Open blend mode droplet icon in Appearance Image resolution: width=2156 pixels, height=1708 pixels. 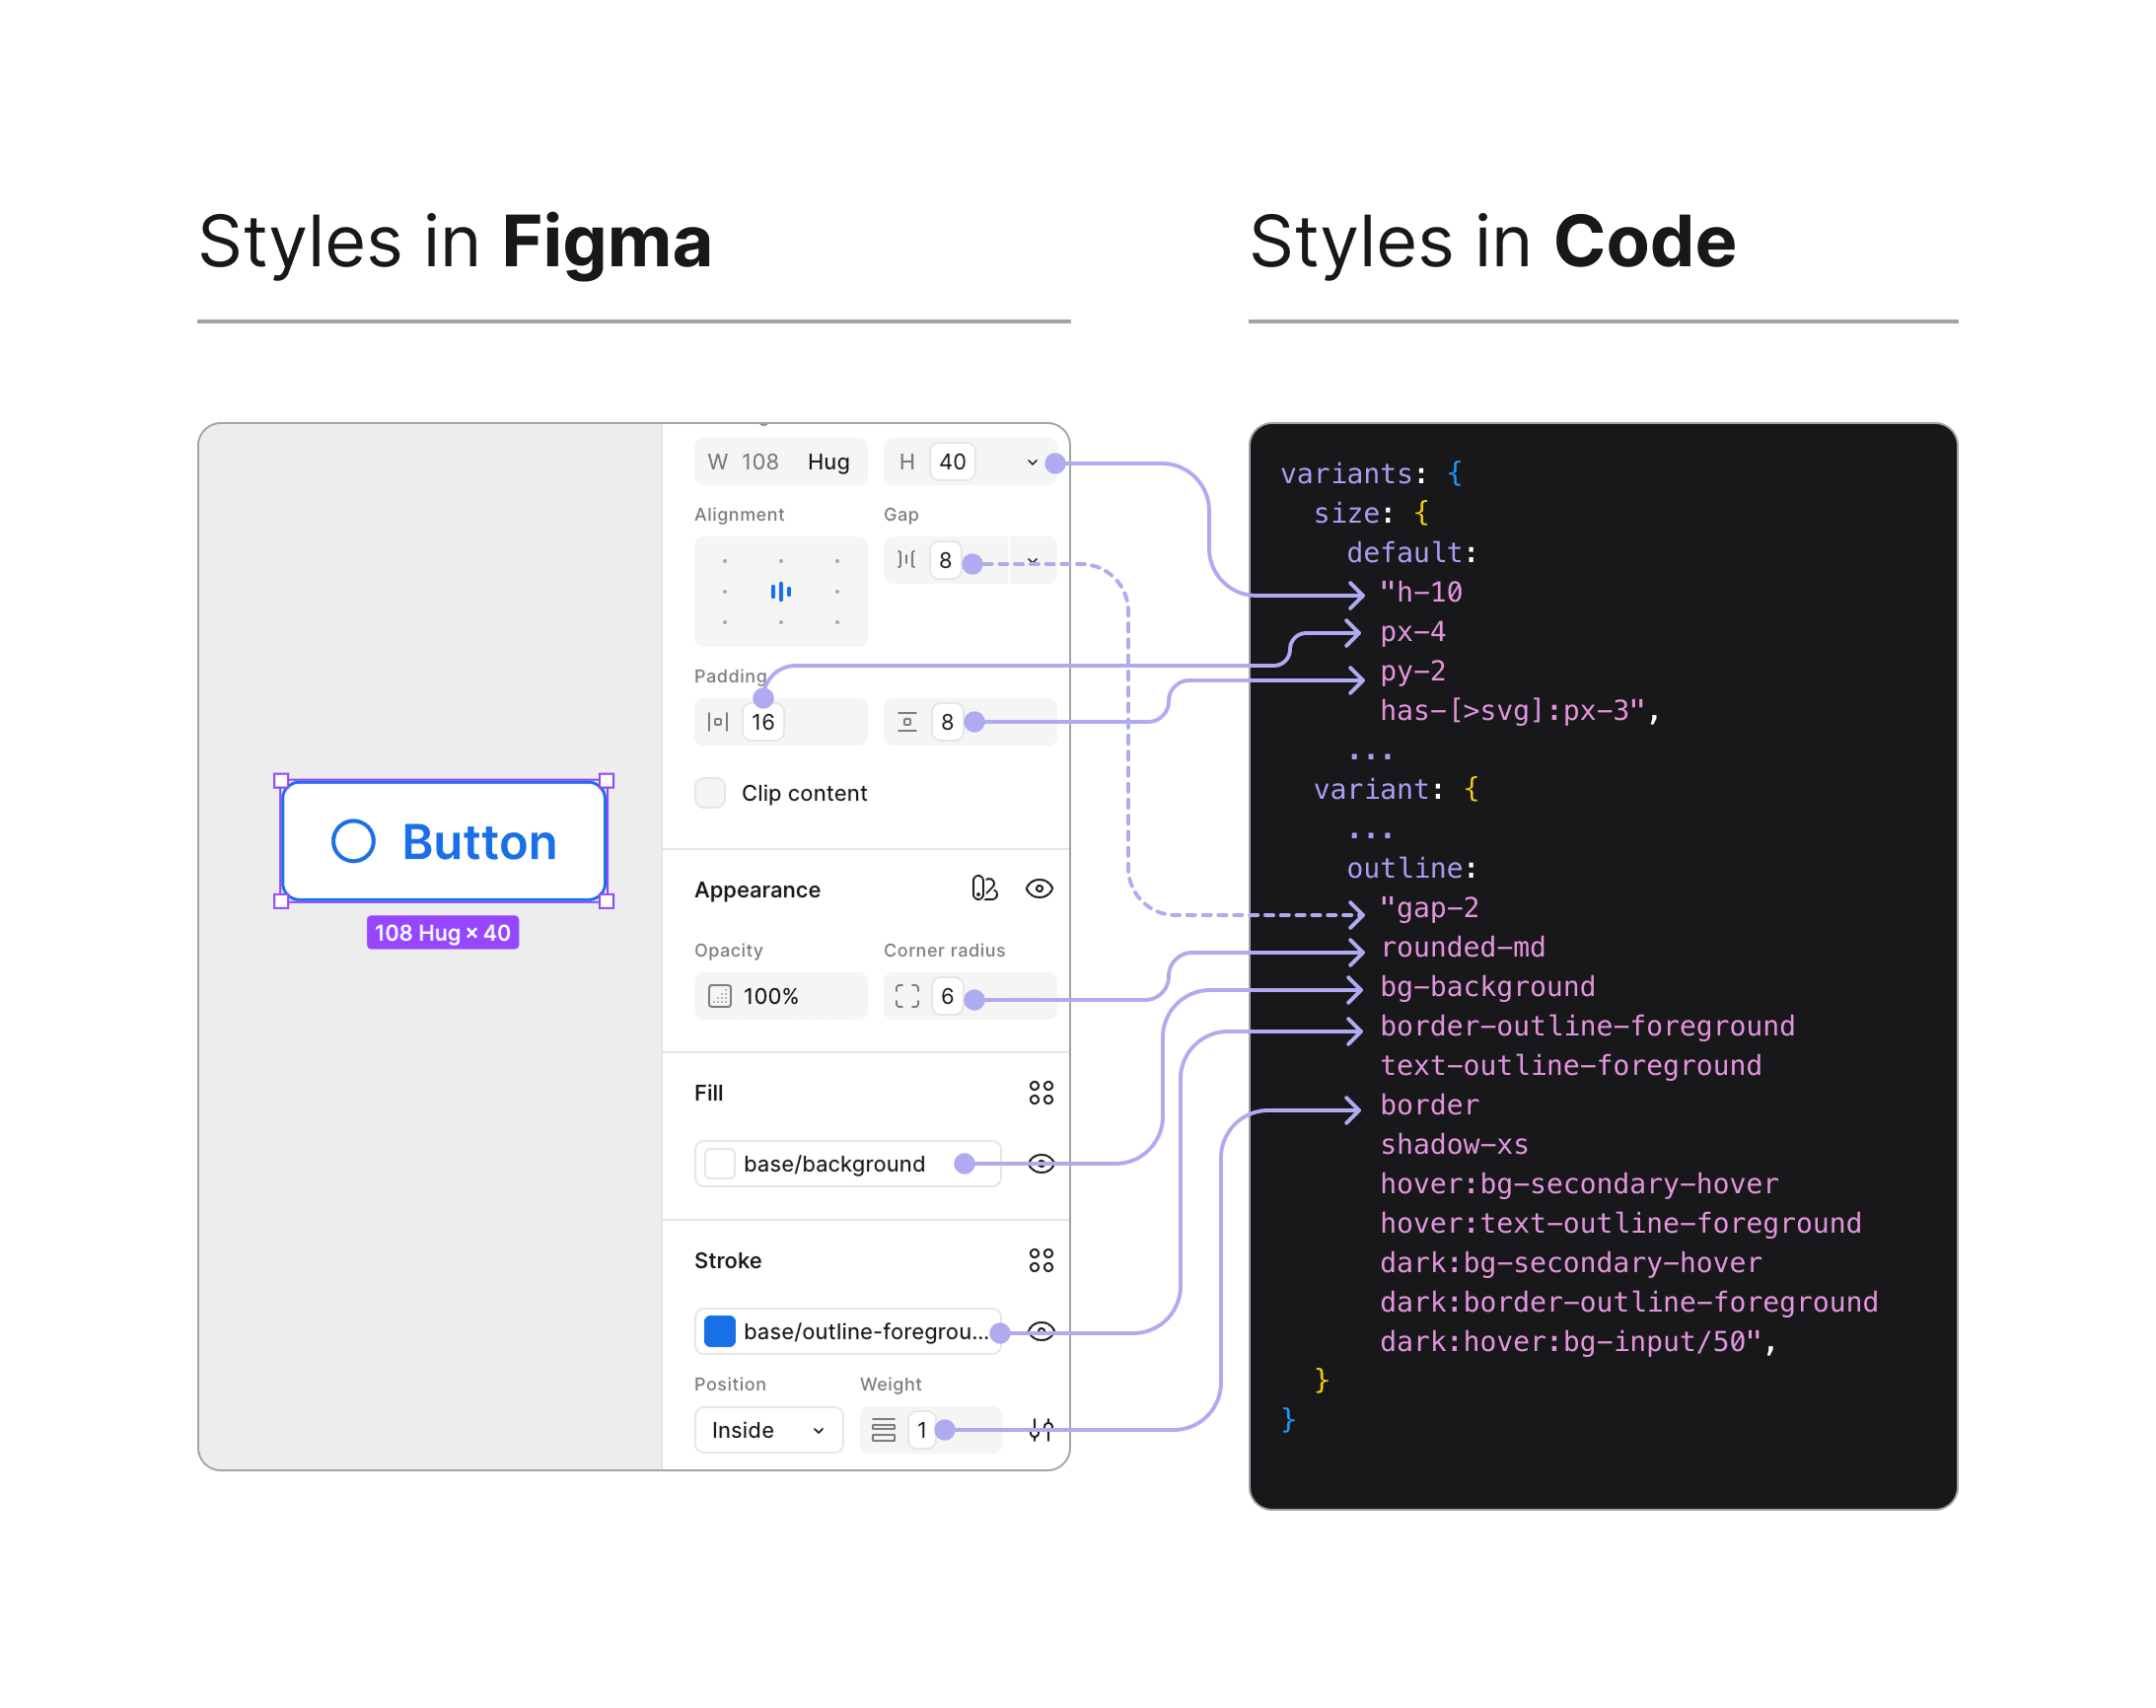pyautogui.click(x=984, y=889)
